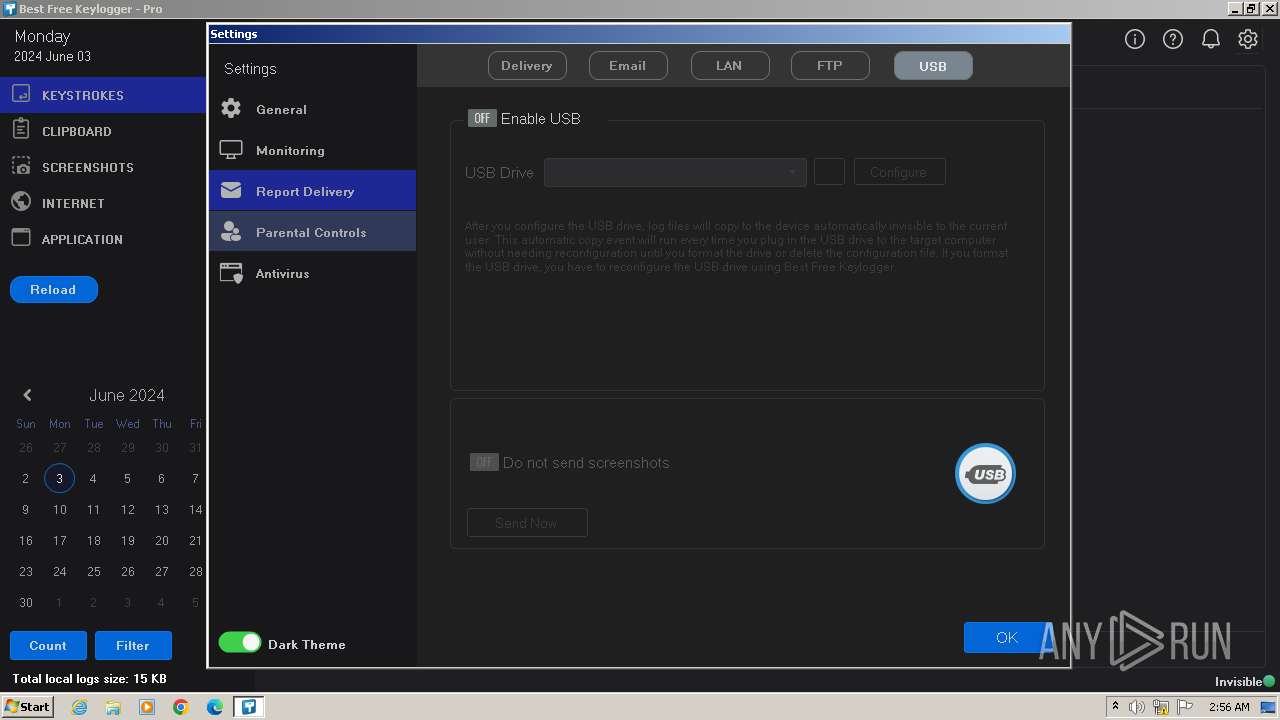The height and width of the screenshot is (720, 1280).
Task: Go to previous month in calendar
Action: point(27,395)
